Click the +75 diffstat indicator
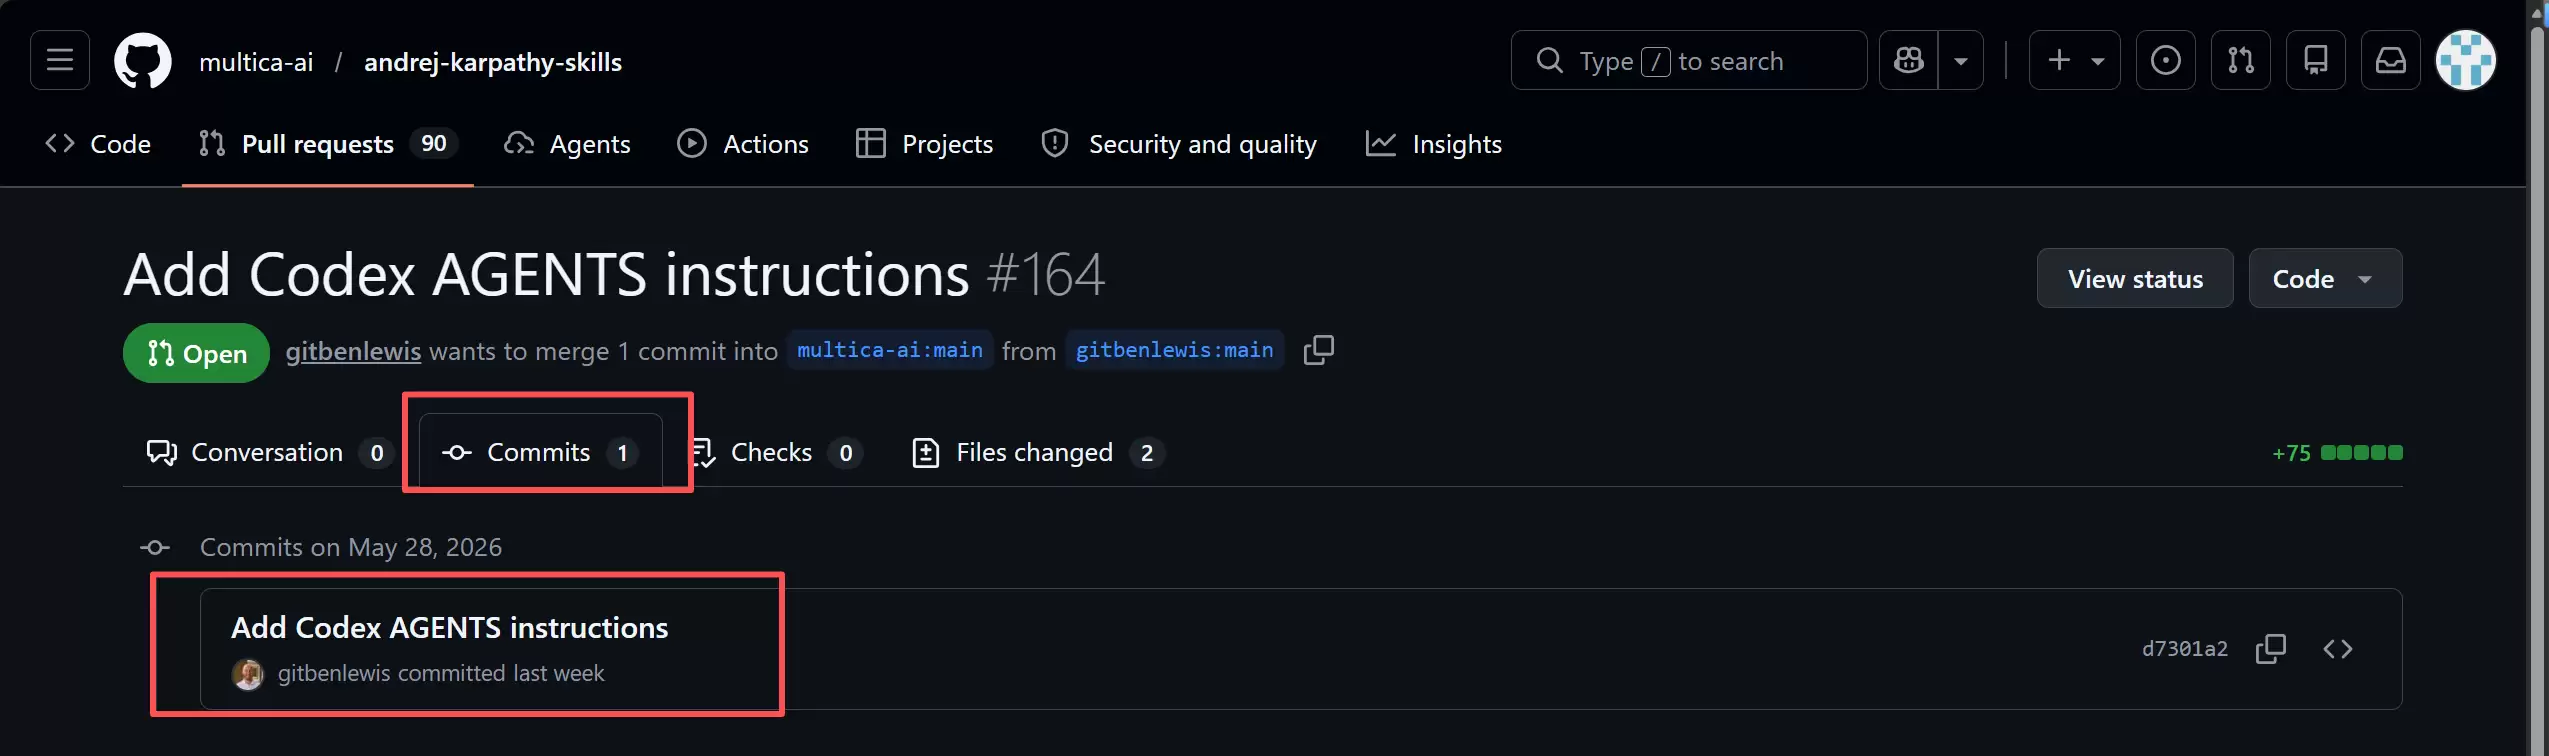This screenshot has height=756, width=2549. 2337,453
